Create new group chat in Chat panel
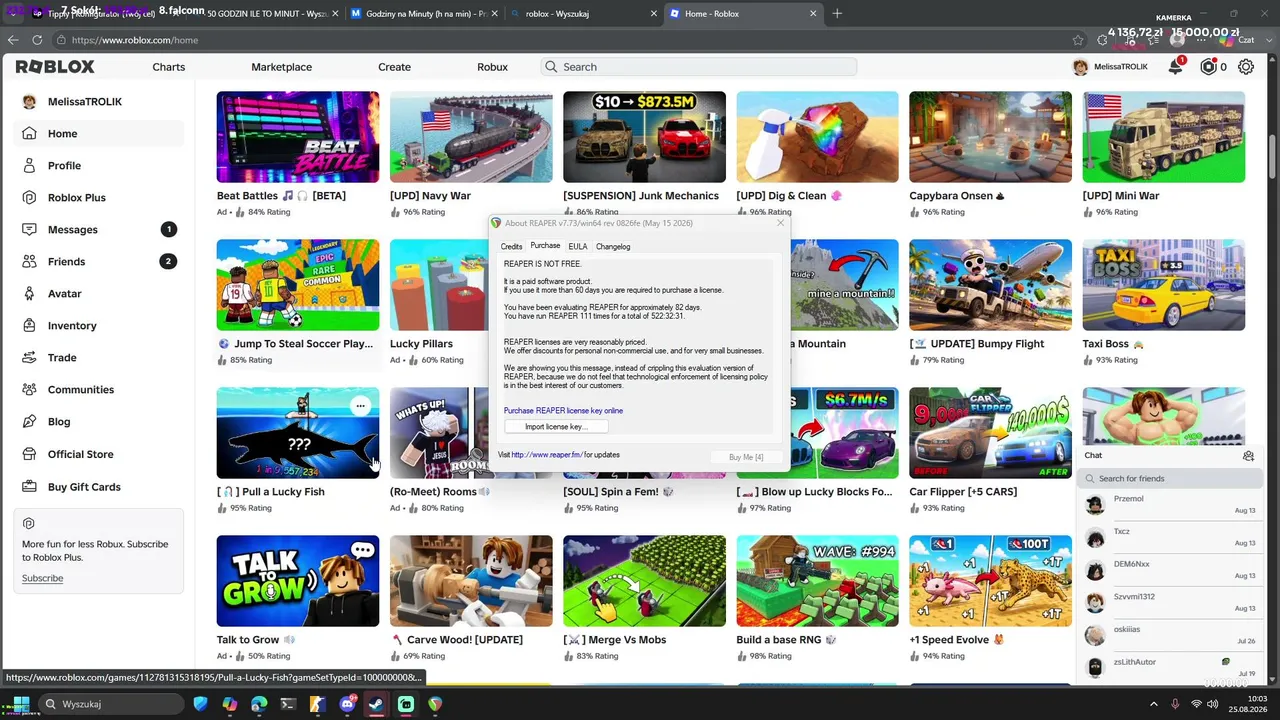This screenshot has height=720, width=1280. pos(1248,456)
